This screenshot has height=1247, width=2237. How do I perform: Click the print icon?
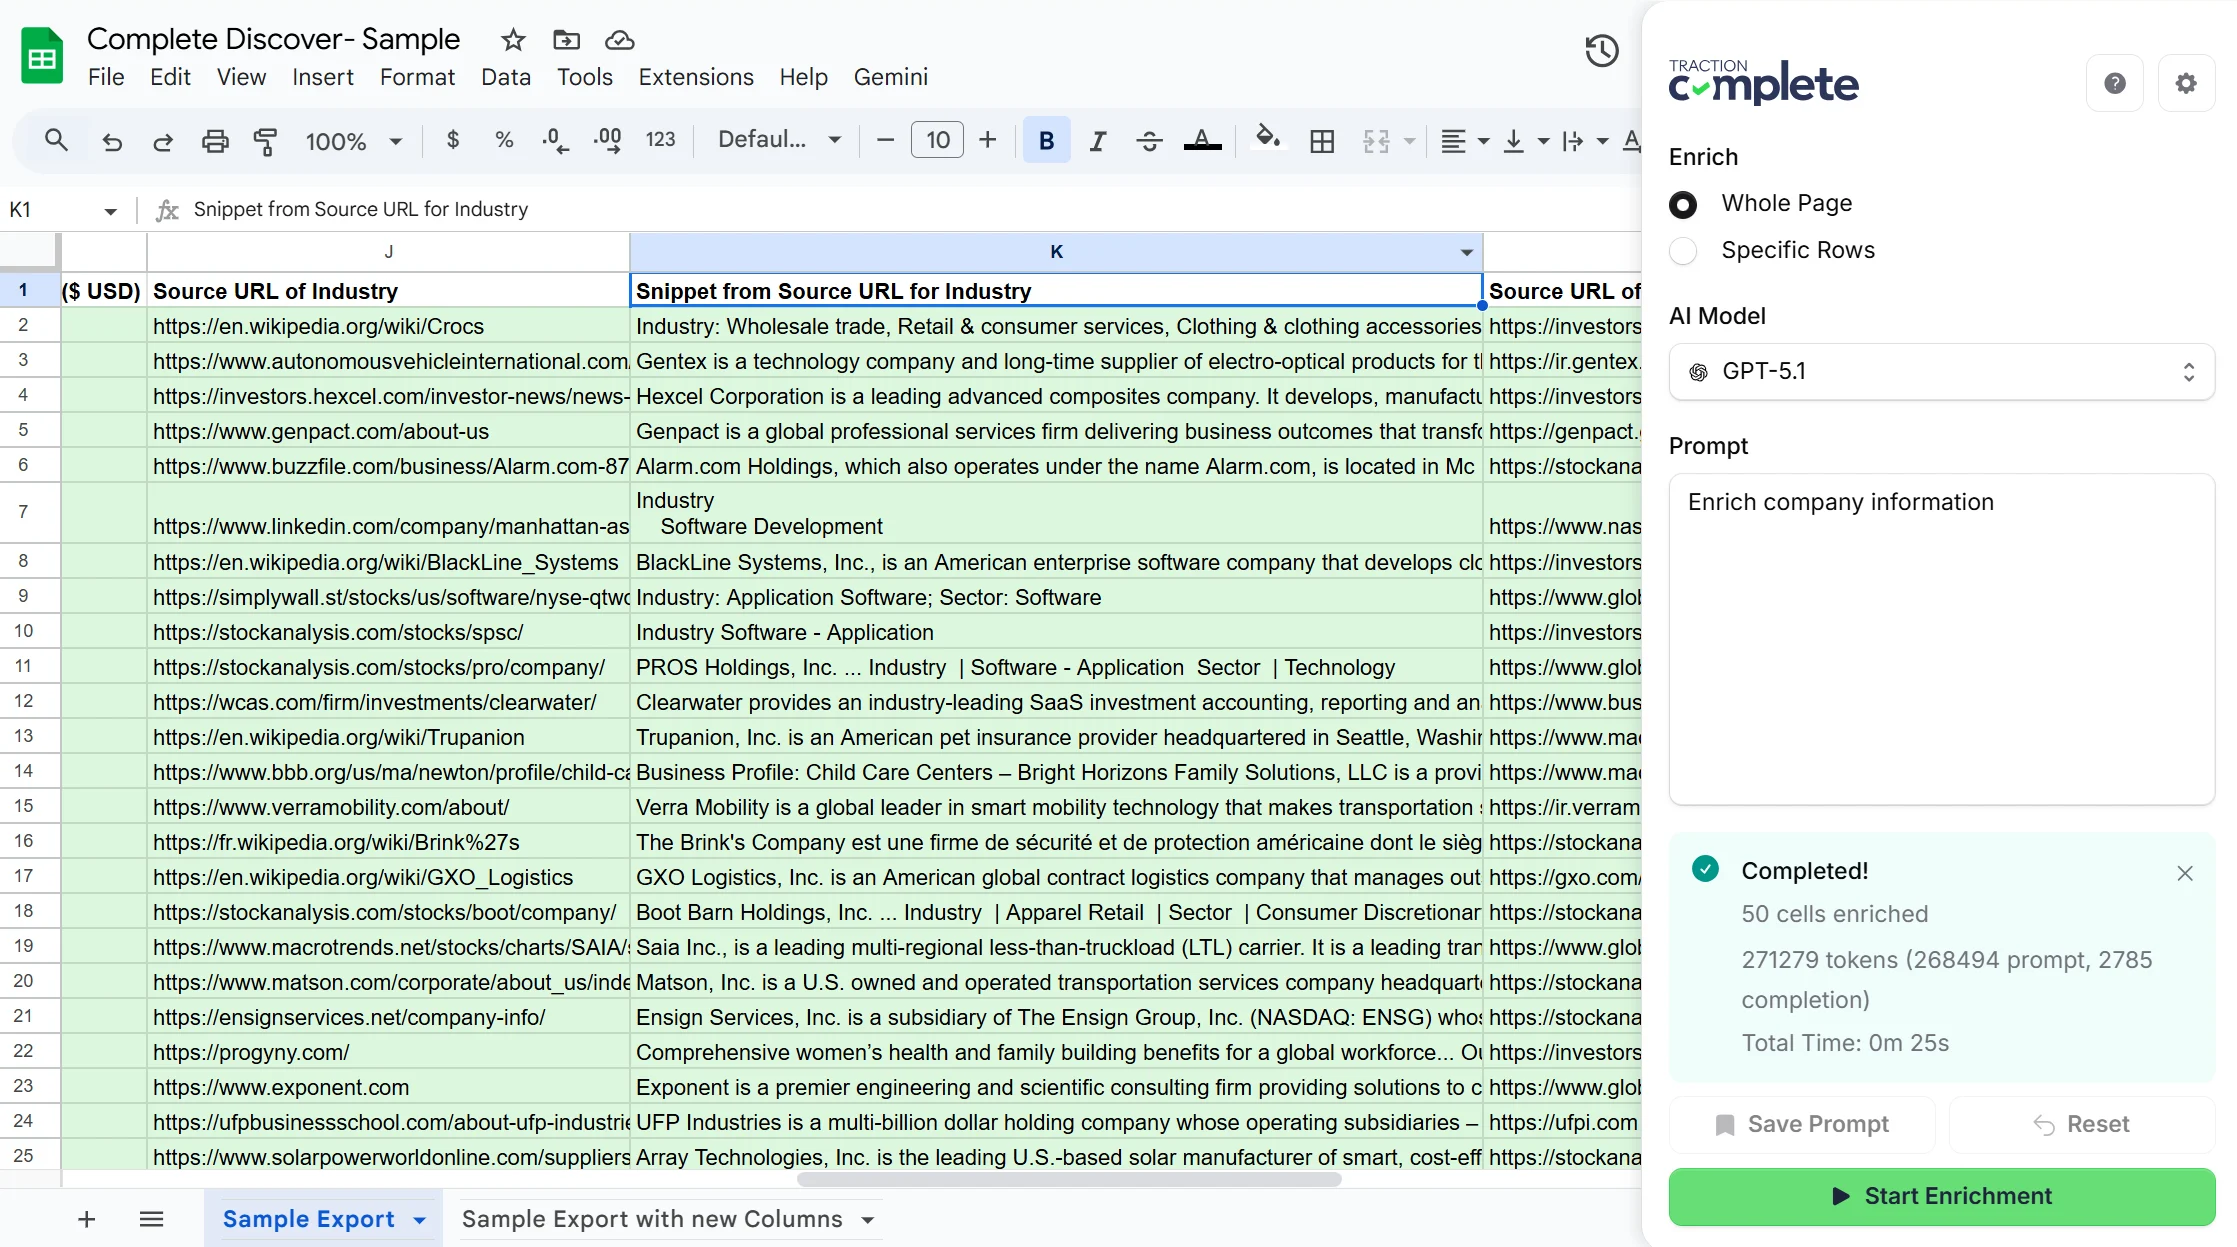pyautogui.click(x=214, y=141)
